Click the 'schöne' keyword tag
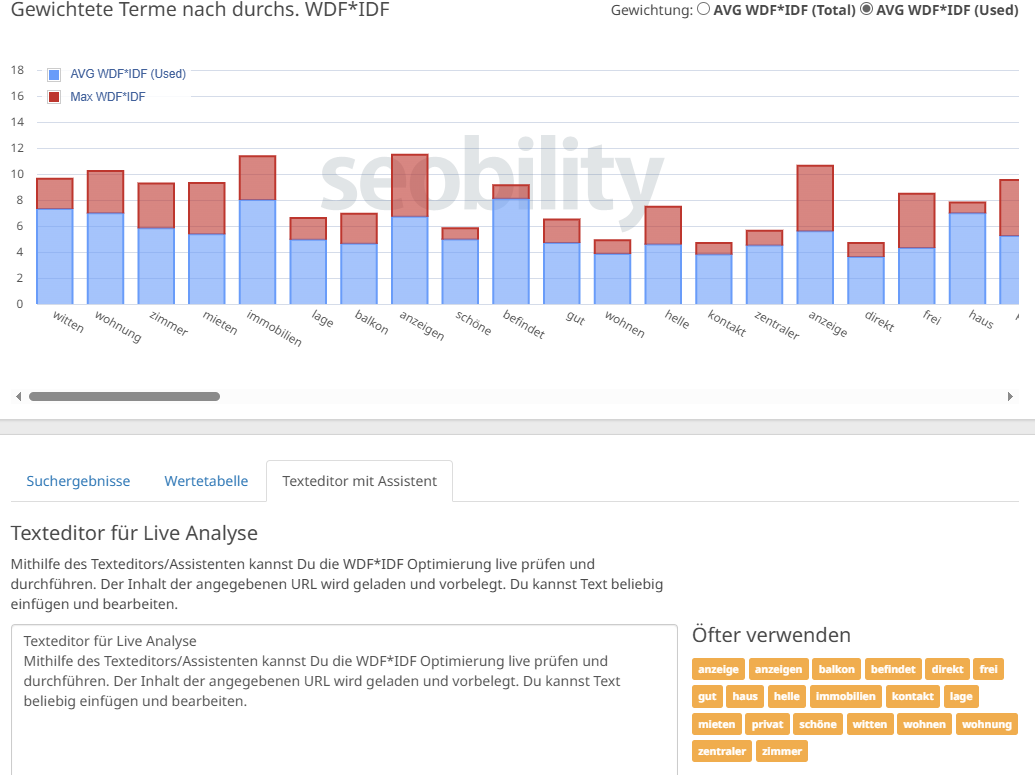Viewport: 1035px width, 775px height. (x=818, y=724)
